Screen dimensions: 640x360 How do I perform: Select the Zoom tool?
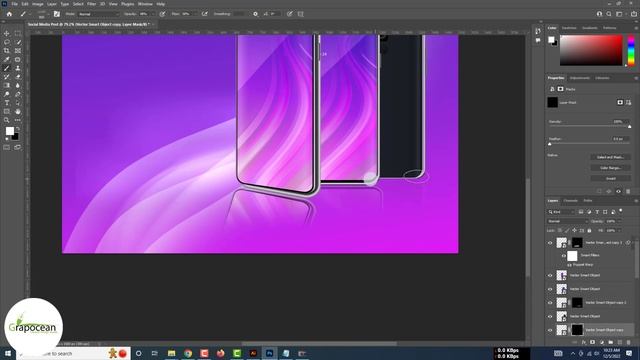[7, 120]
